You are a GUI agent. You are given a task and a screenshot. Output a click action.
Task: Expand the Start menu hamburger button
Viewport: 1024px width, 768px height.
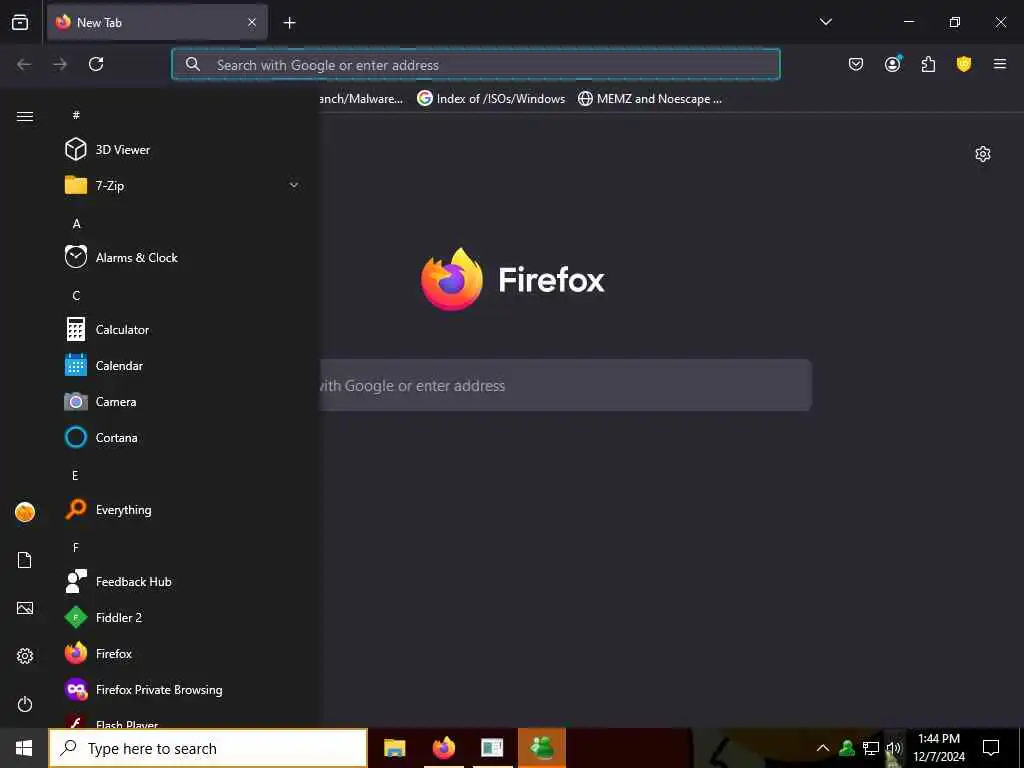coord(25,116)
